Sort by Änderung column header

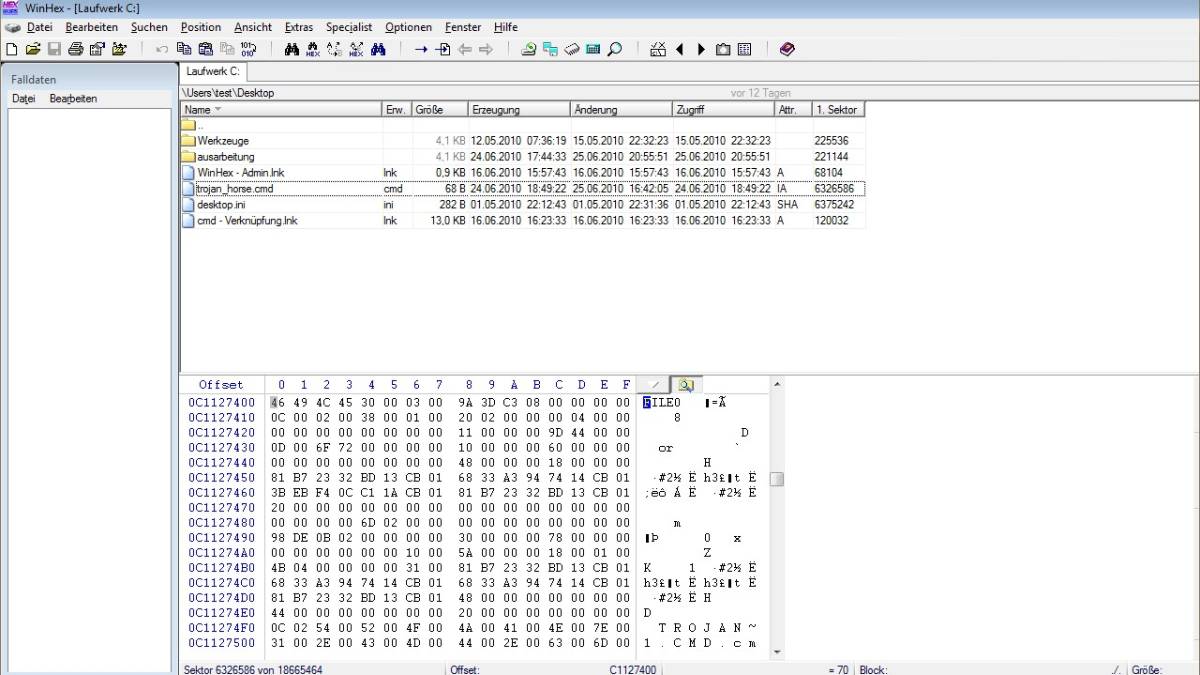point(621,110)
